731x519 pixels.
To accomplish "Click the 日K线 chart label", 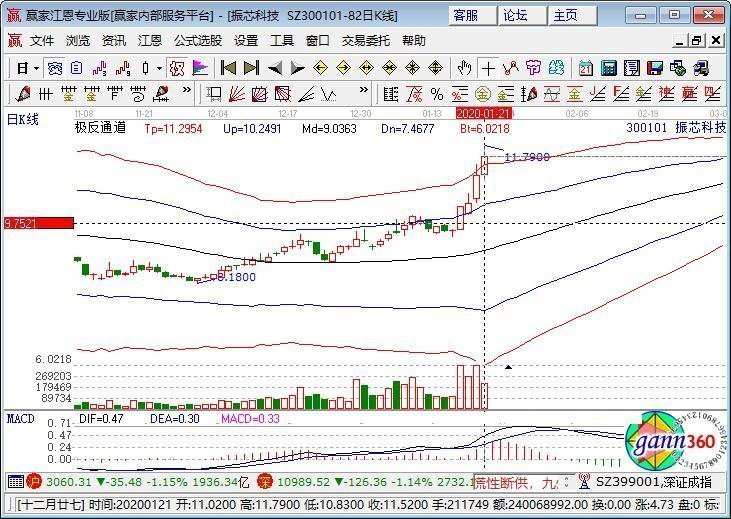I will point(23,120).
